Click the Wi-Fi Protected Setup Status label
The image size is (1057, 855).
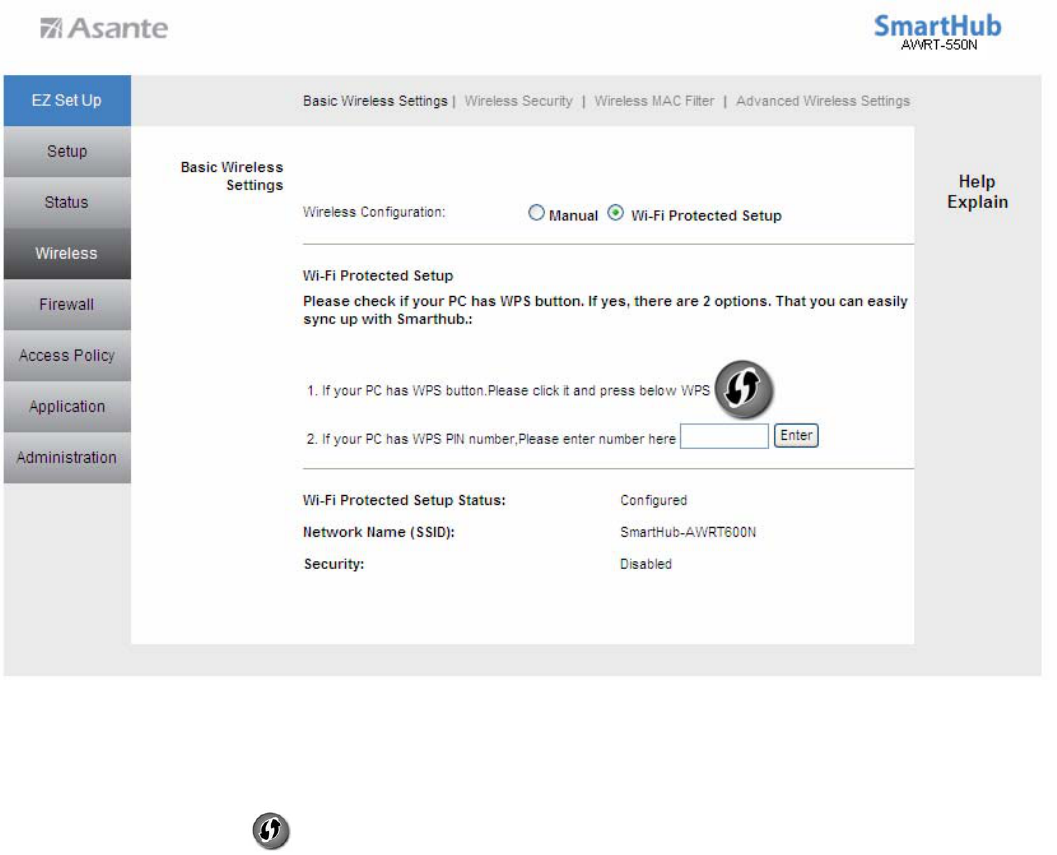coord(404,500)
